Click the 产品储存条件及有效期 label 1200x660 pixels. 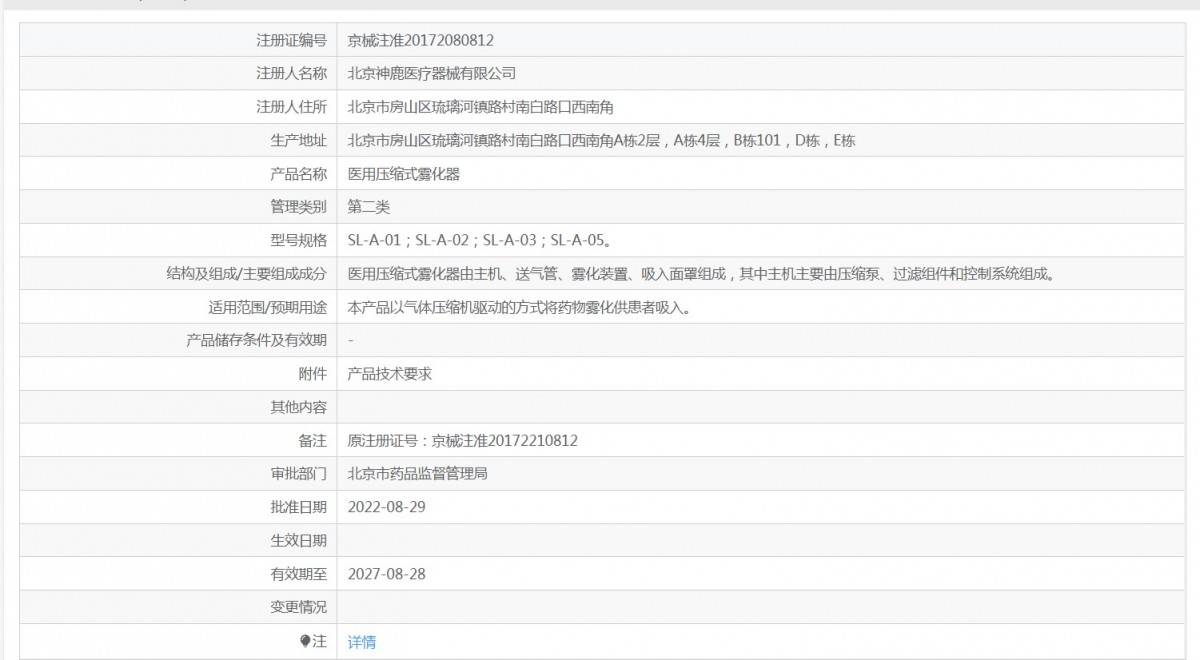(257, 341)
